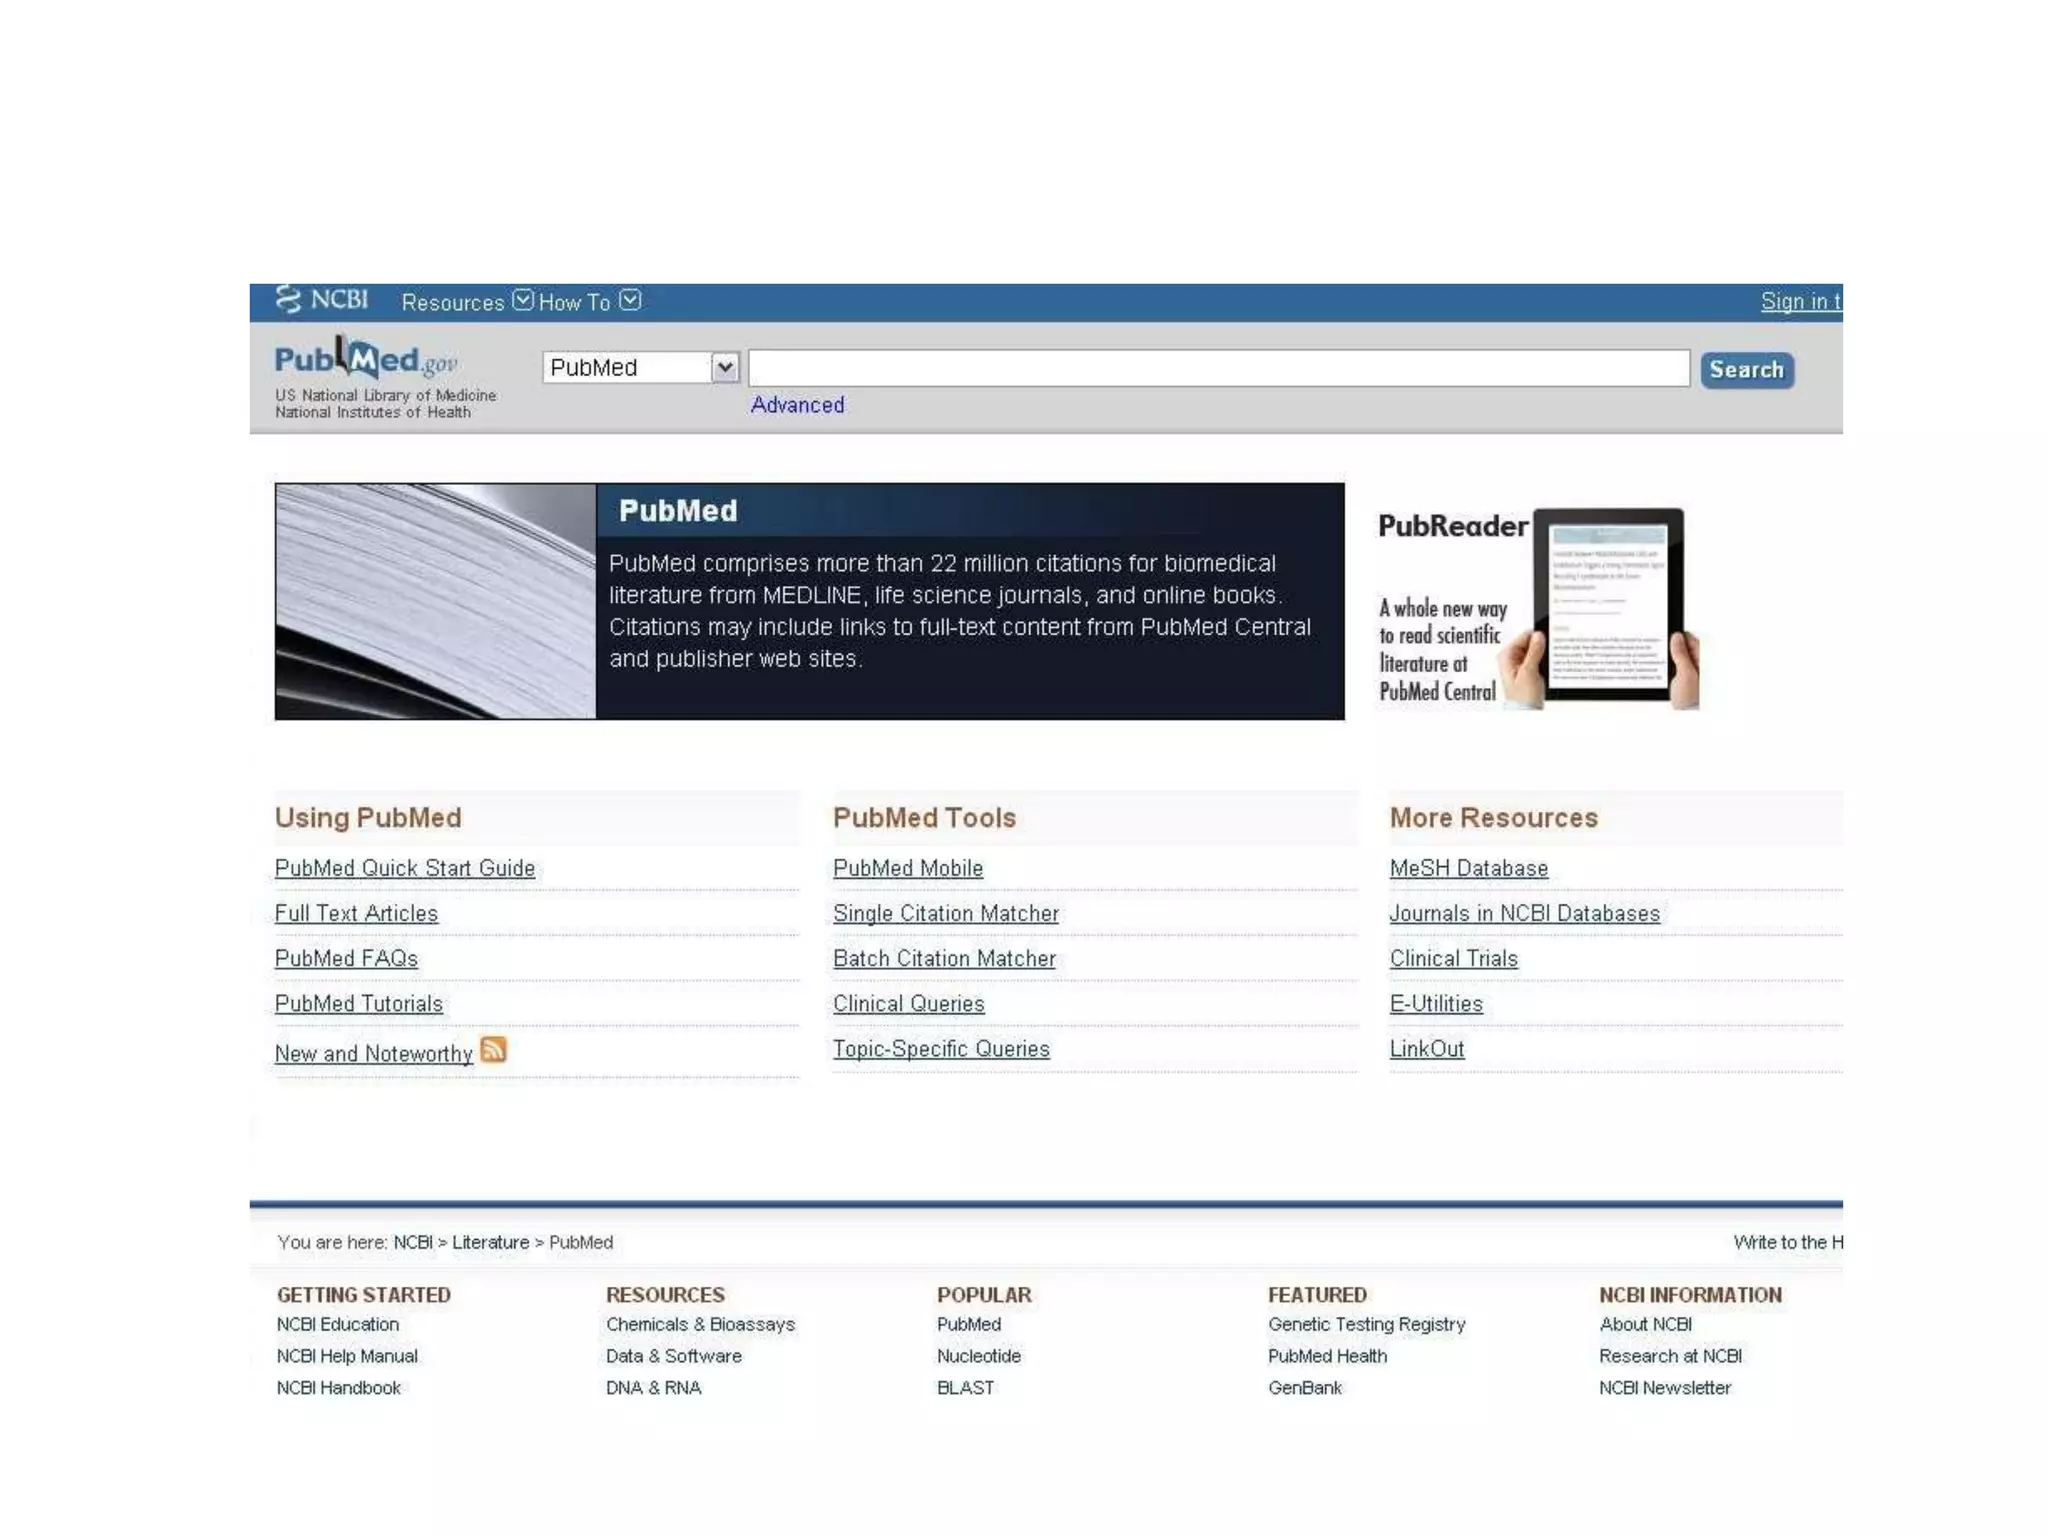The width and height of the screenshot is (2048, 1536).
Task: Open the PubMed Quick Start Guide
Action: (404, 868)
